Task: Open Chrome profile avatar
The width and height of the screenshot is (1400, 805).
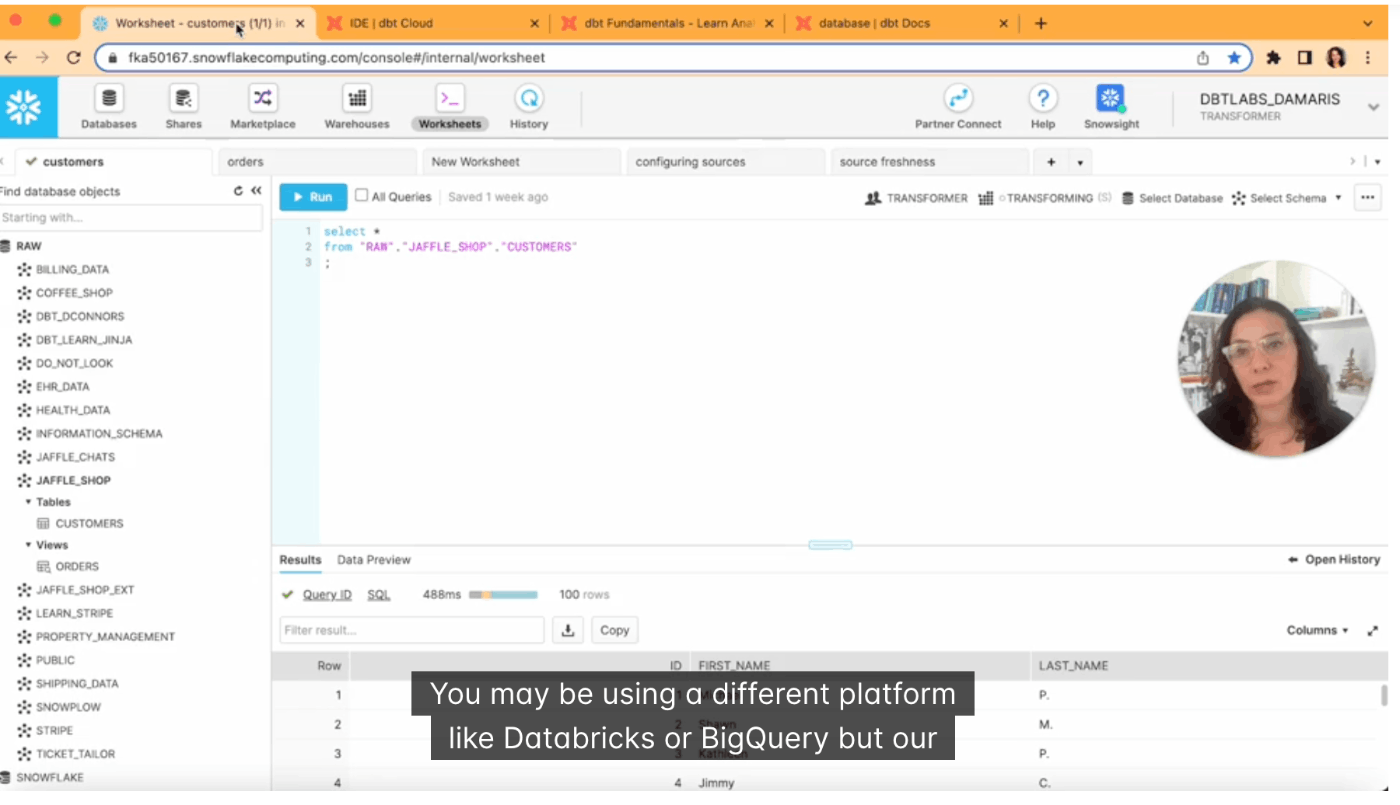Action: coord(1336,58)
